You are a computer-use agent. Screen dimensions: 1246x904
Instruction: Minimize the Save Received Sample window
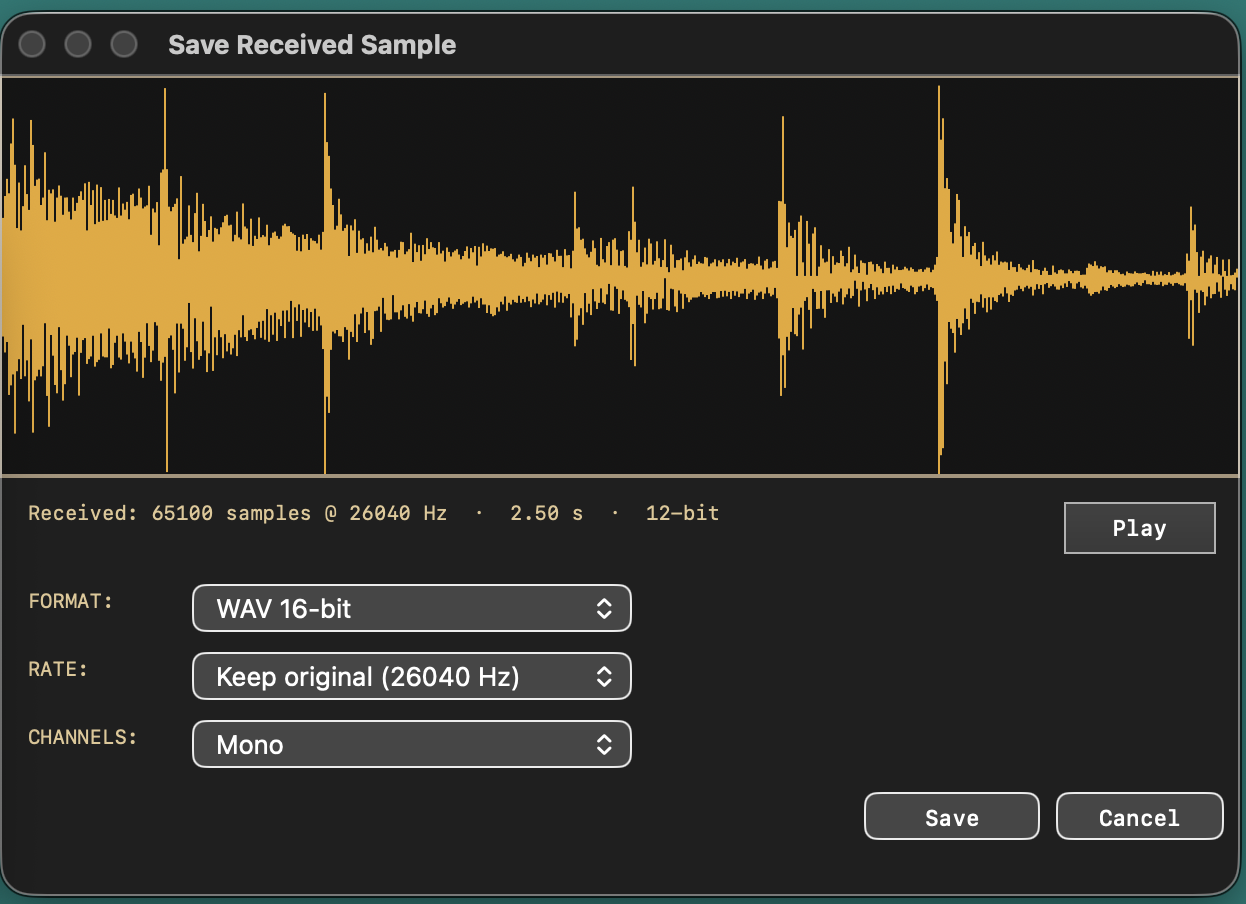tap(77, 44)
